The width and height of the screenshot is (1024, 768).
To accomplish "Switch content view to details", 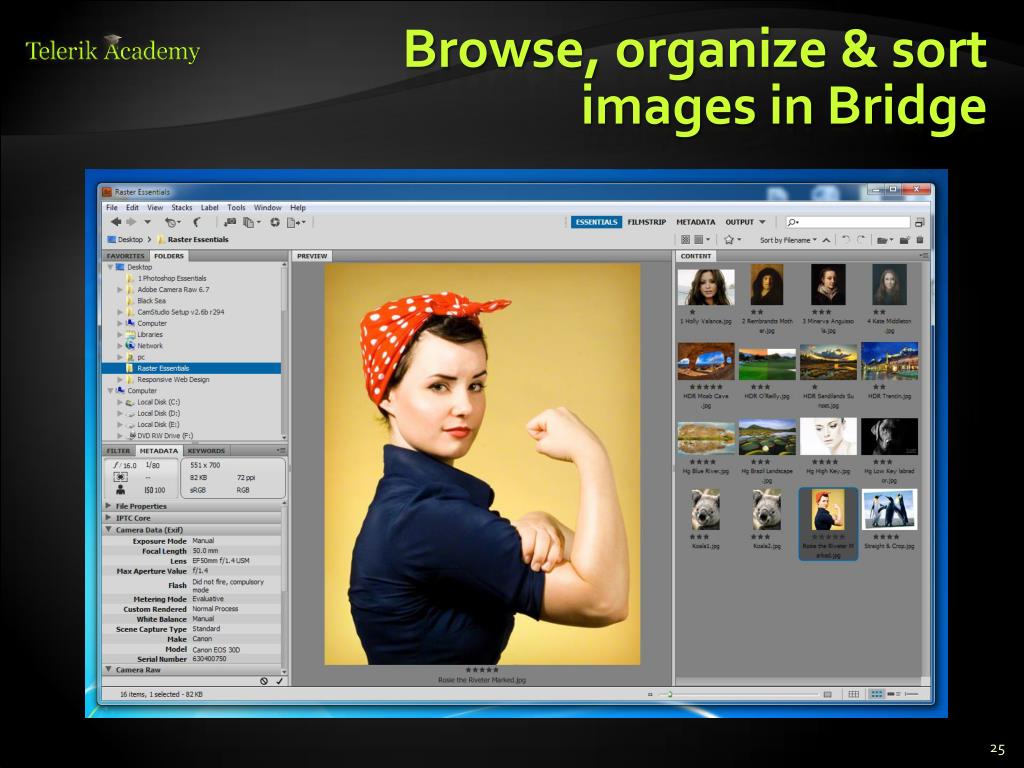I will point(892,694).
